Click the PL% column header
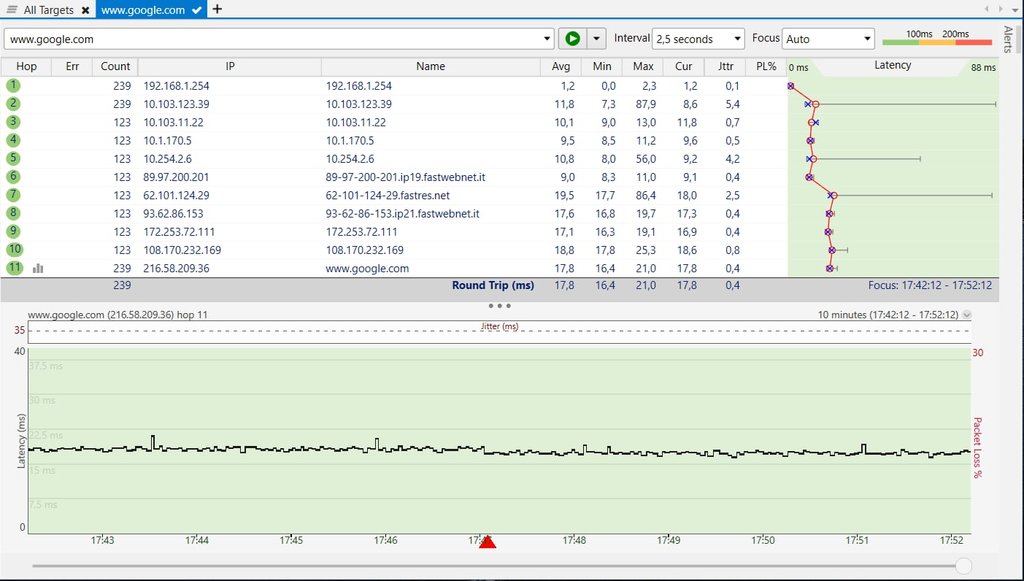Viewport: 1024px width, 581px height. 766,67
